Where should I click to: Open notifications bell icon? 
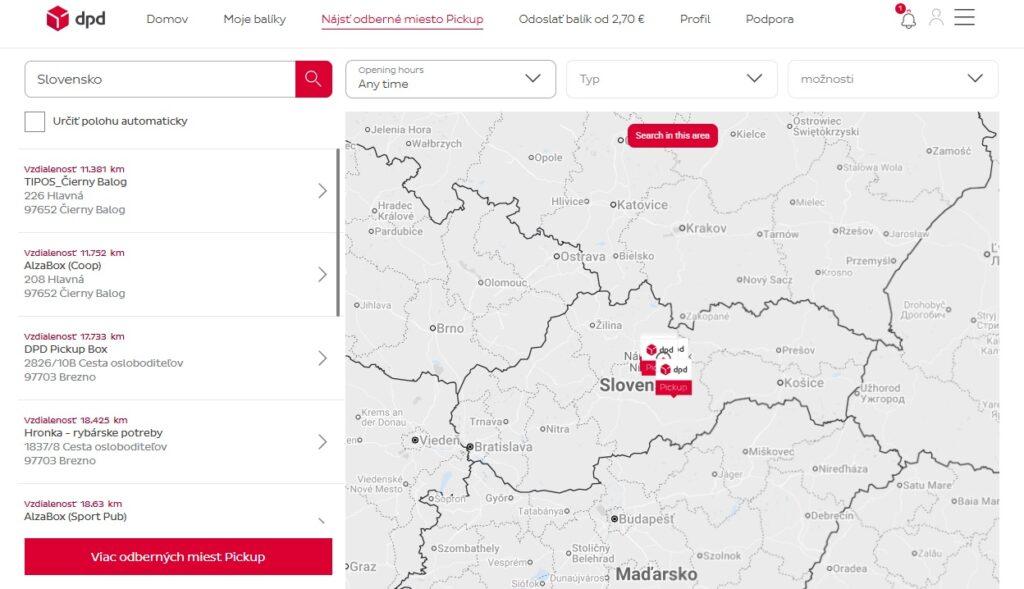point(908,20)
